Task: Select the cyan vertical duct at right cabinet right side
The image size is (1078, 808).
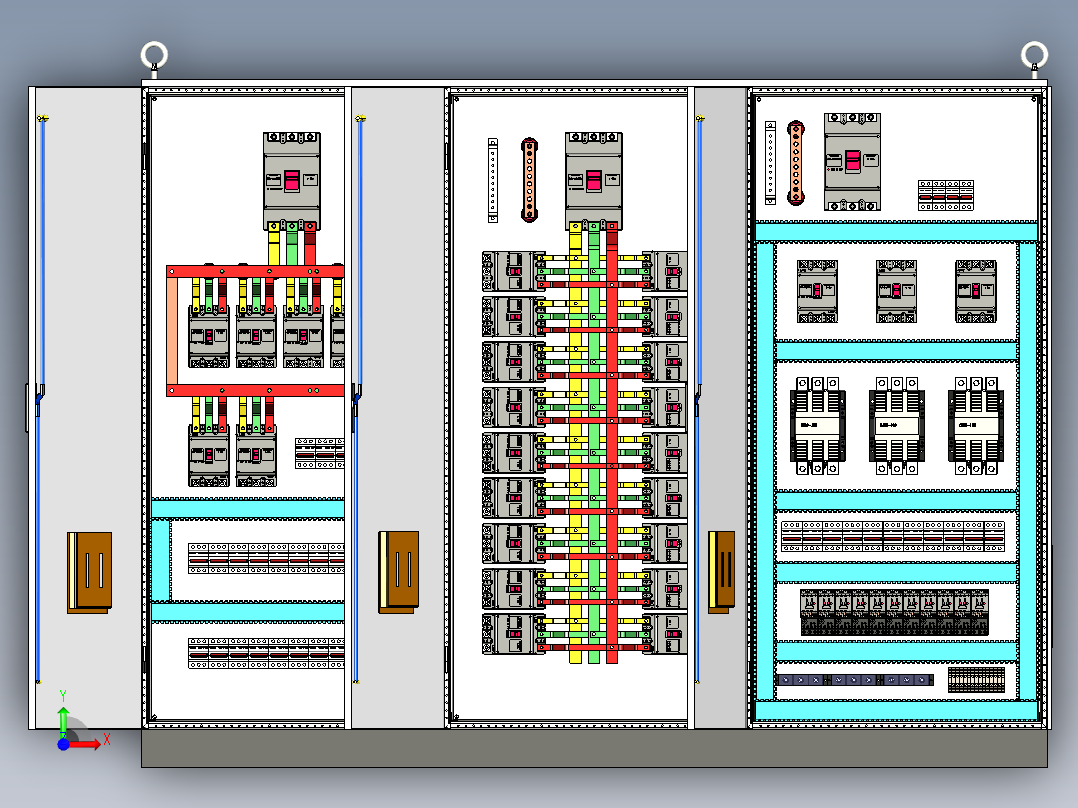Action: [x=1028, y=471]
